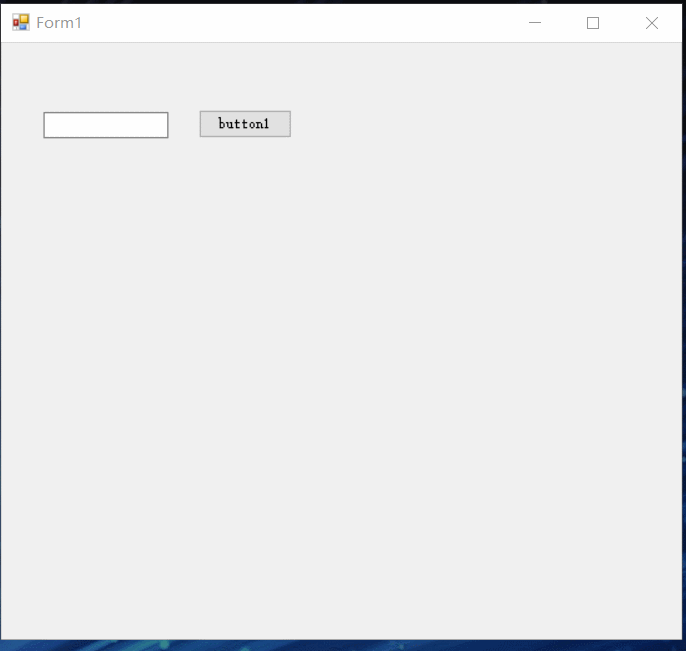Click the X icon to exit Form1

[652, 22]
